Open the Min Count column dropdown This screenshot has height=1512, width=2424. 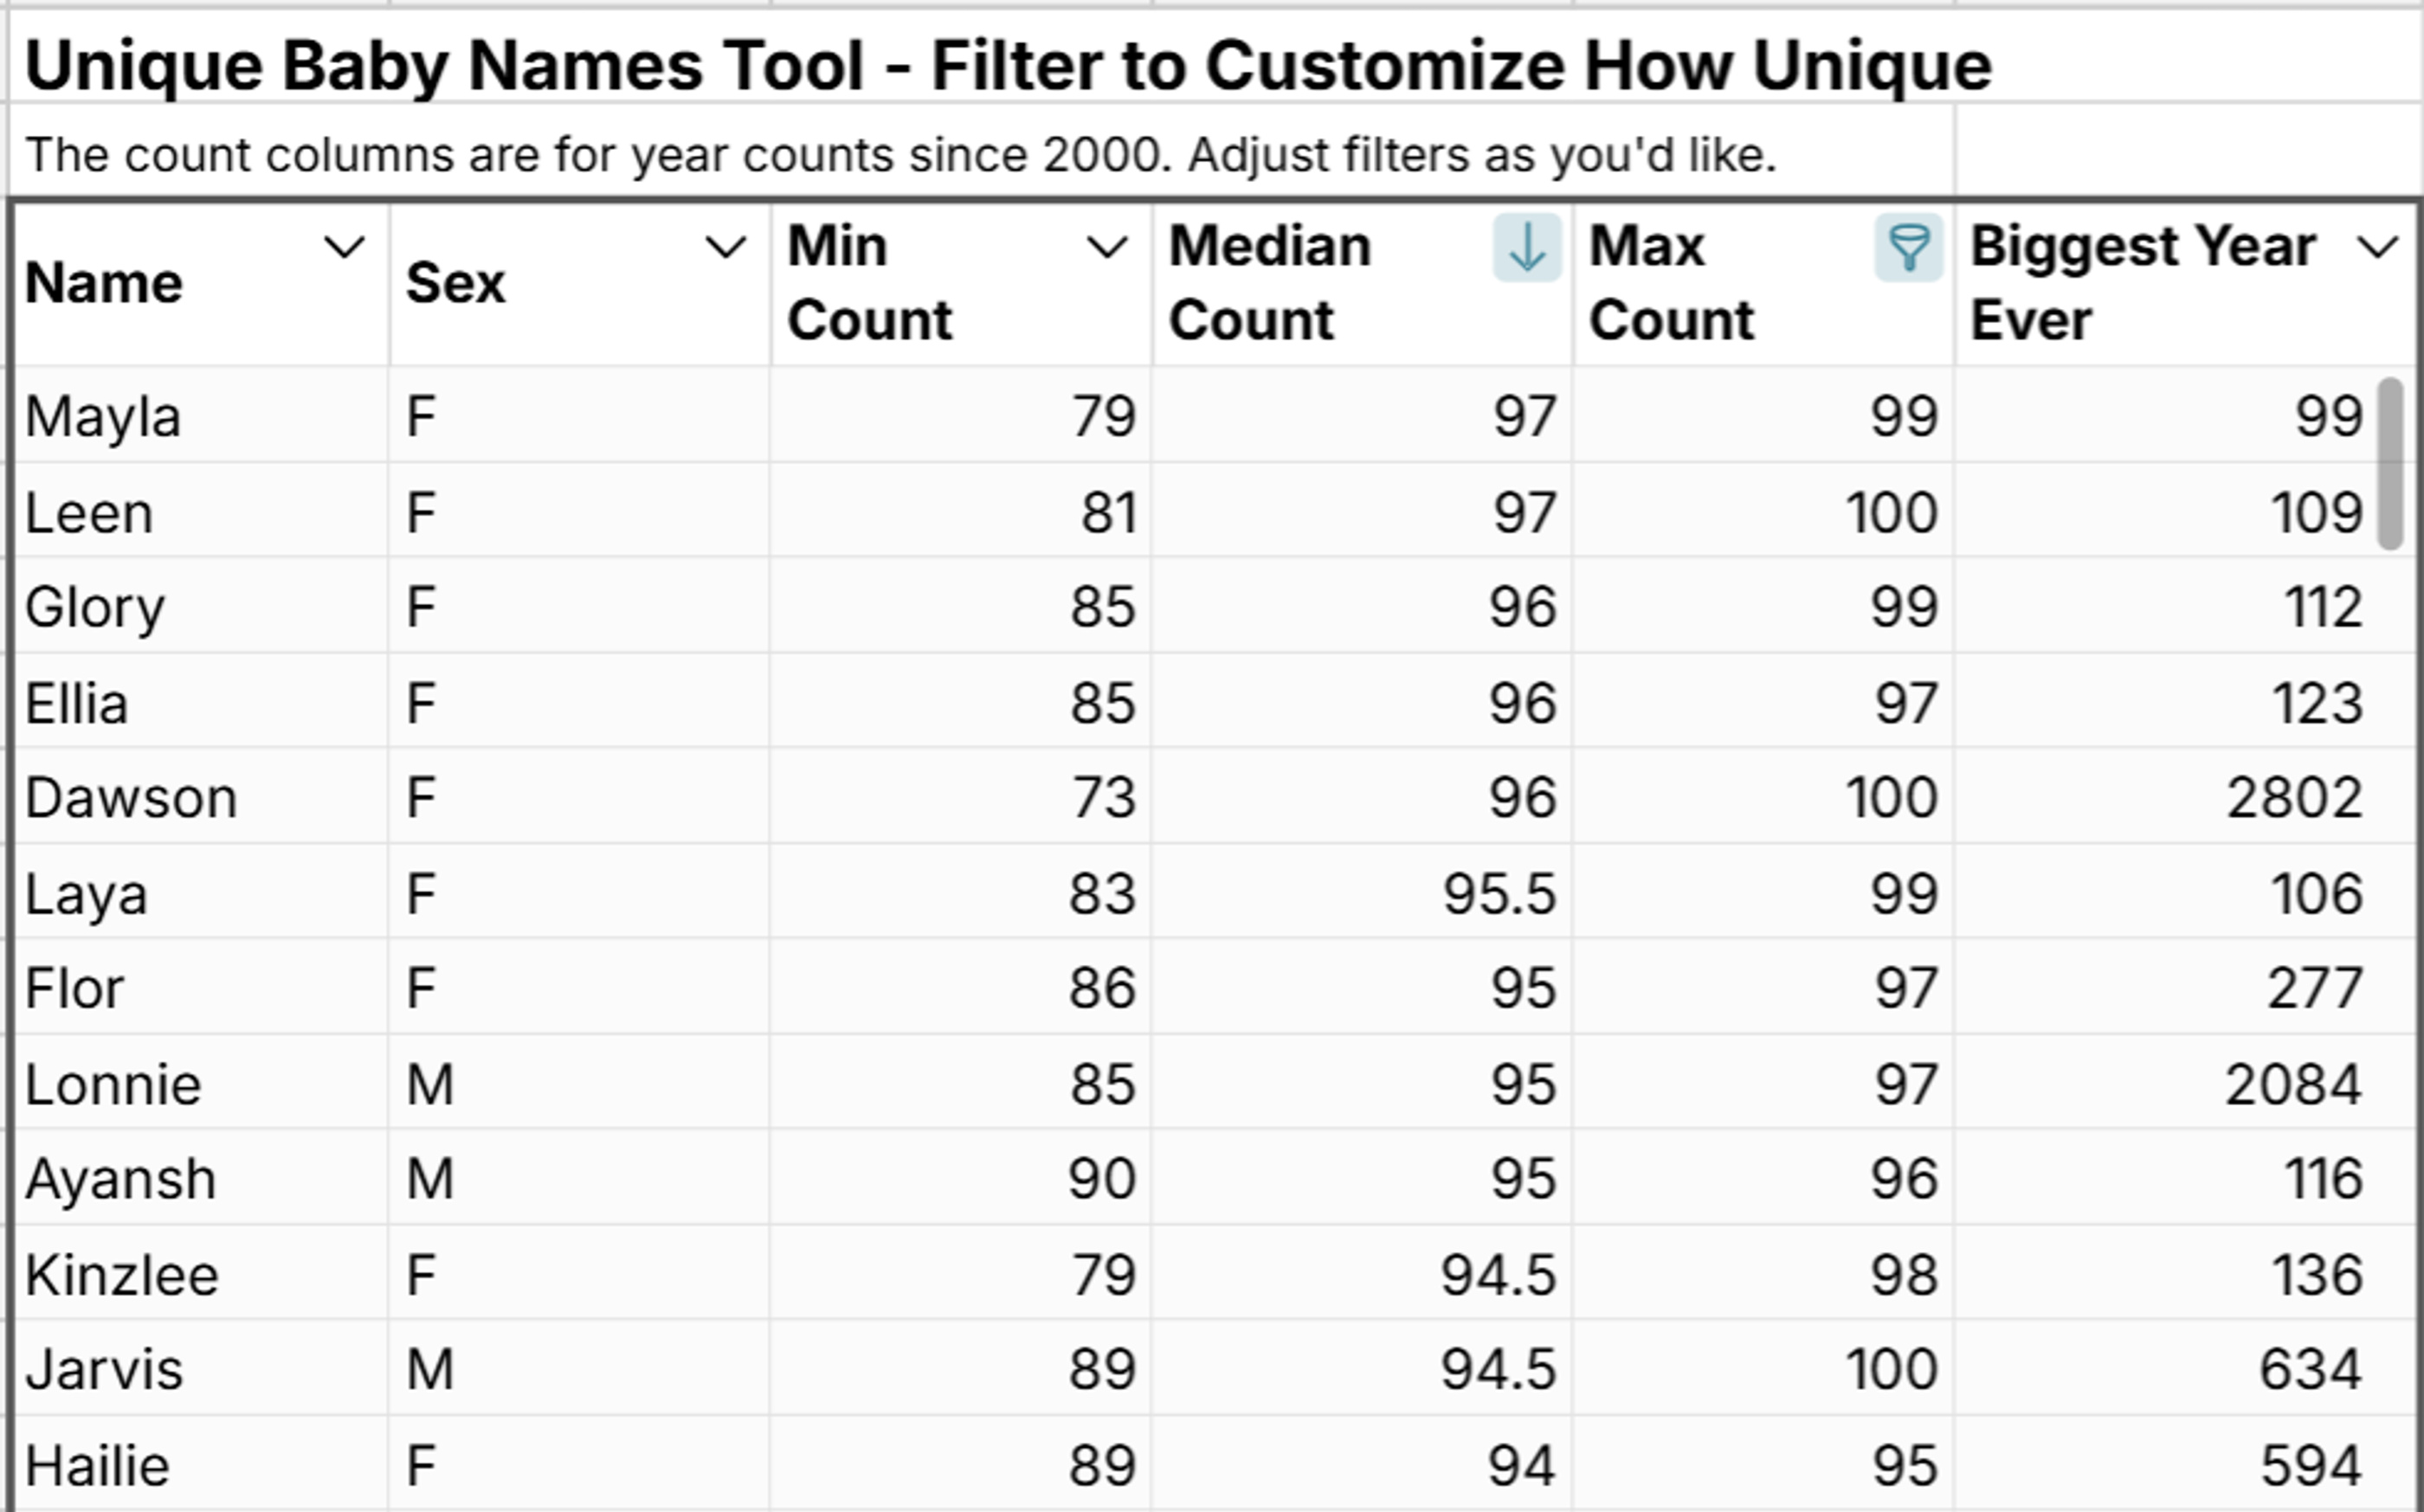tap(1106, 250)
